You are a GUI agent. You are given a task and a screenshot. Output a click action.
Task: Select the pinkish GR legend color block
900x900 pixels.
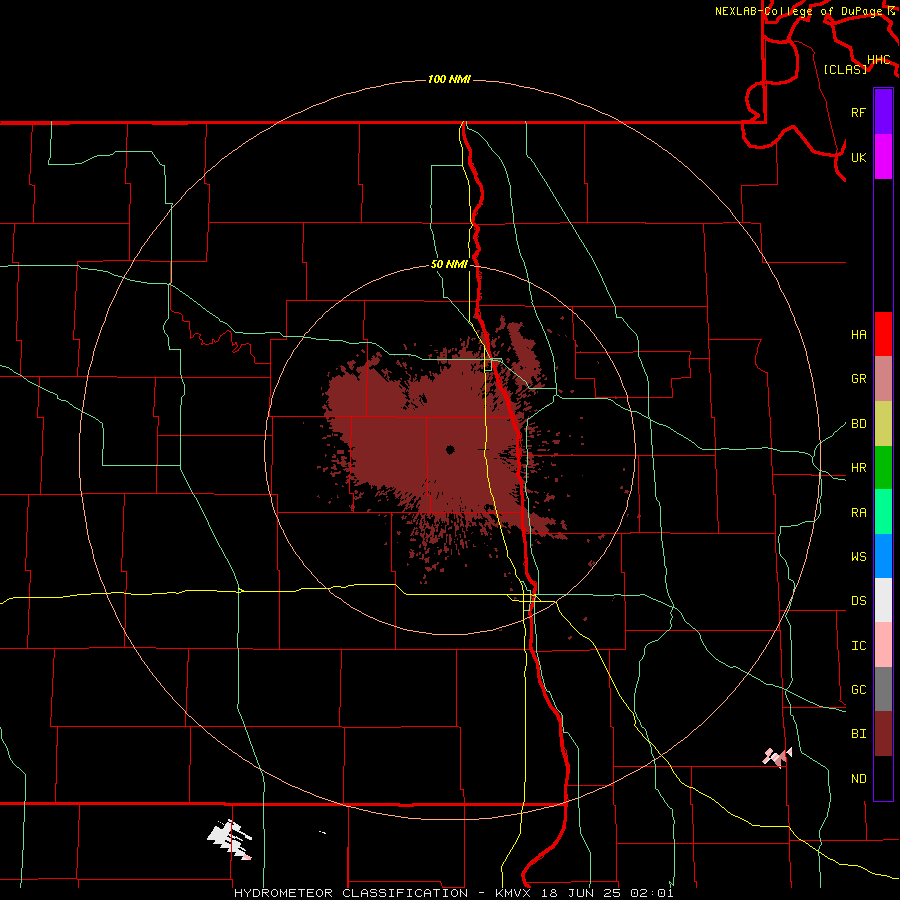coord(883,379)
